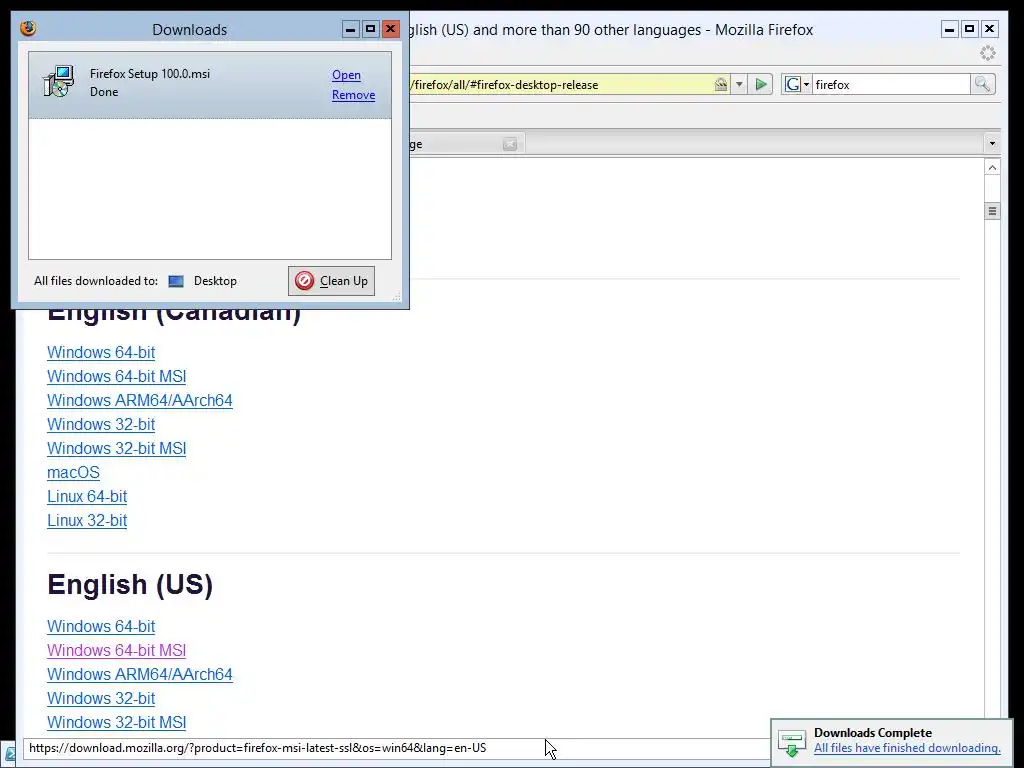Click English (US) Windows 64-bit link
This screenshot has width=1024, height=768.
click(101, 626)
